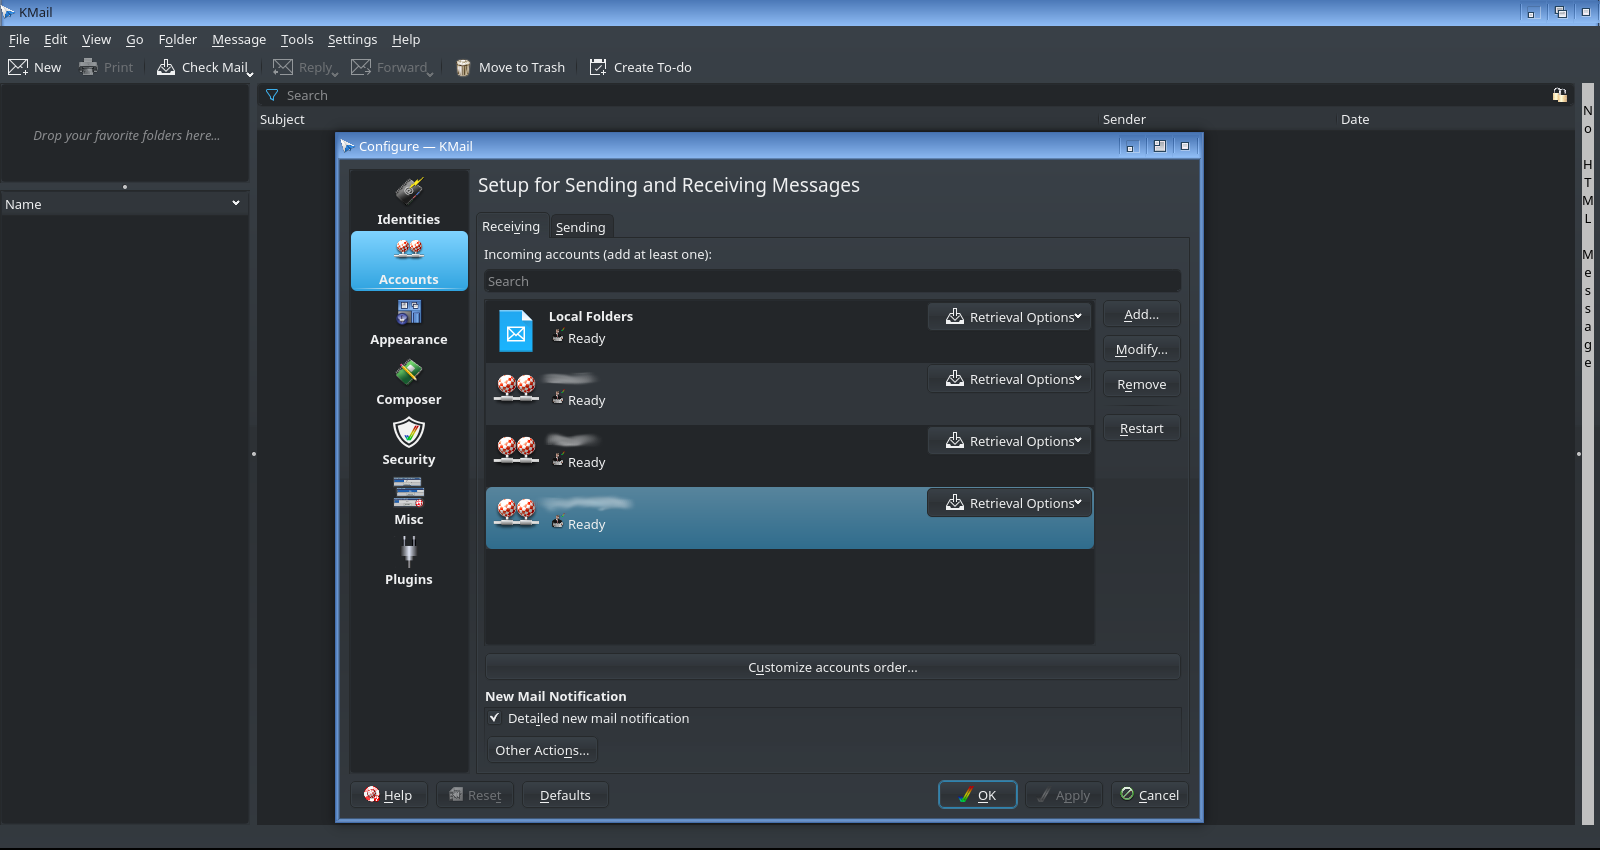This screenshot has height=850, width=1600.
Task: Open Forward dropdown arrow
Action: [x=430, y=72]
